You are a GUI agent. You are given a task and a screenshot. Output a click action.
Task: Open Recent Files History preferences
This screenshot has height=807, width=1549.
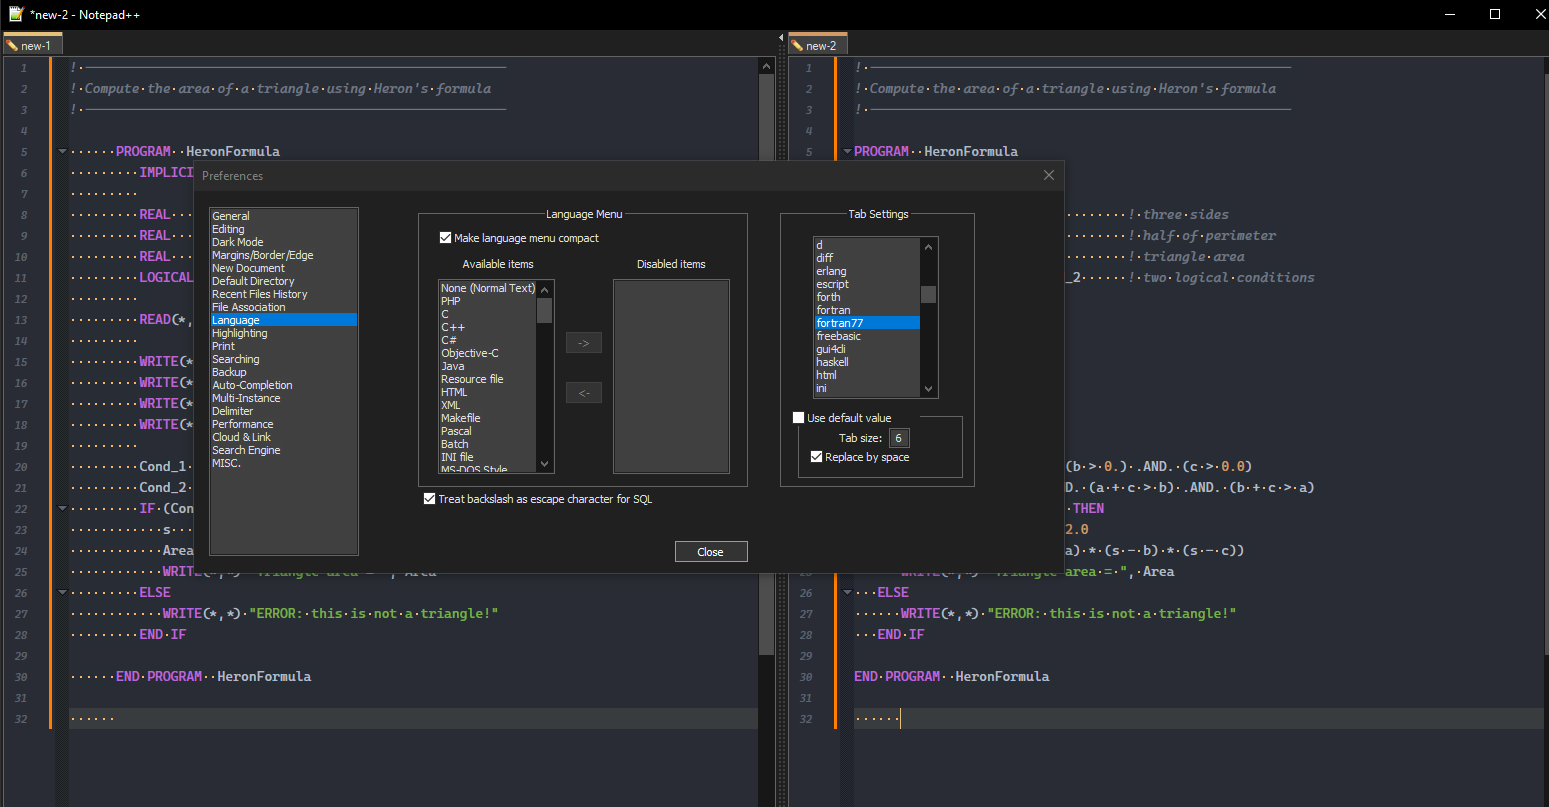tap(283, 294)
